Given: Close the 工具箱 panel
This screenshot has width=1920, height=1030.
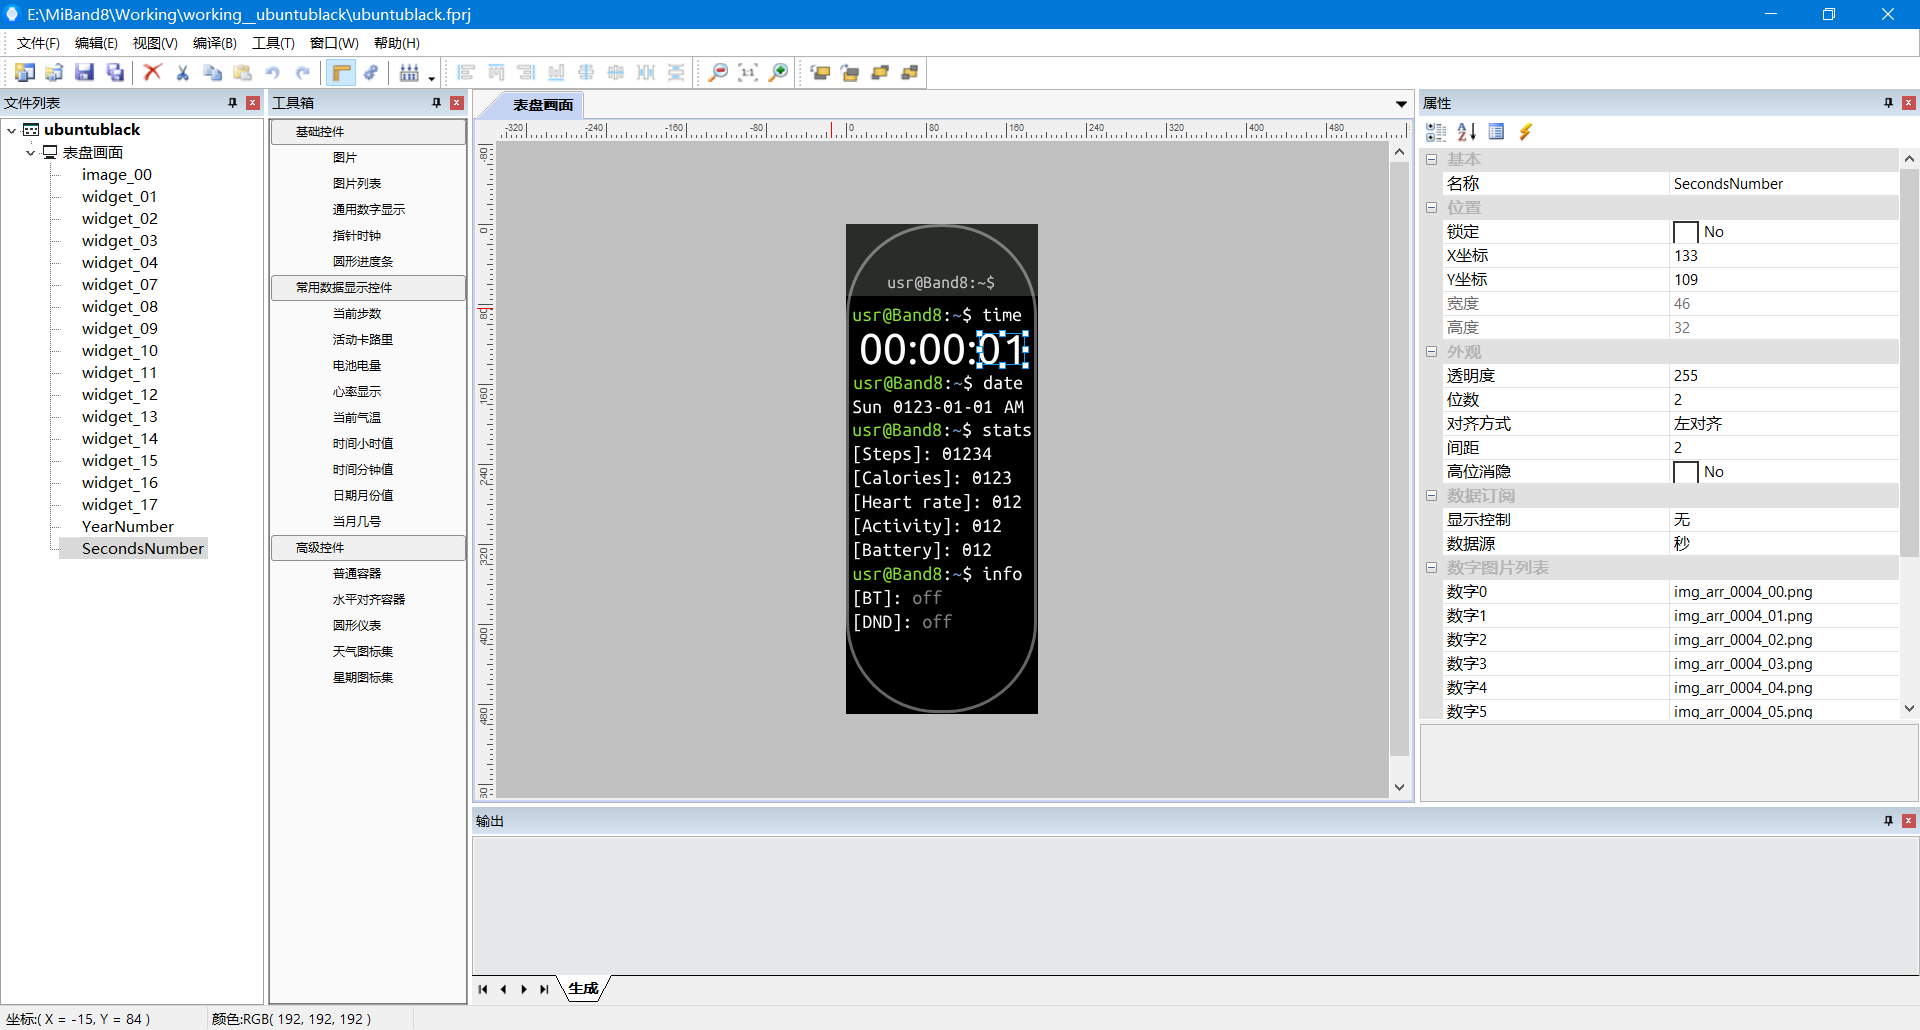Looking at the screenshot, I should (x=457, y=103).
